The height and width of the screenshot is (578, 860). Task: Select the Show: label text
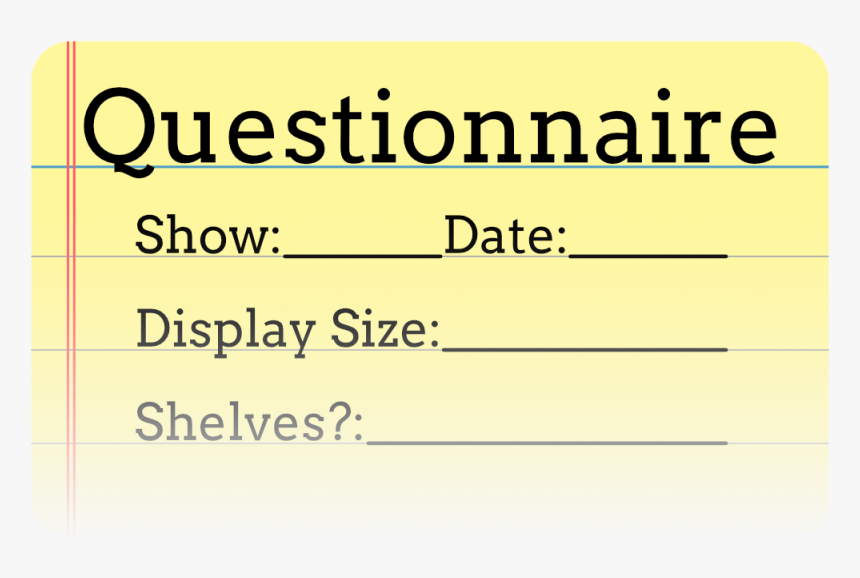pos(208,237)
